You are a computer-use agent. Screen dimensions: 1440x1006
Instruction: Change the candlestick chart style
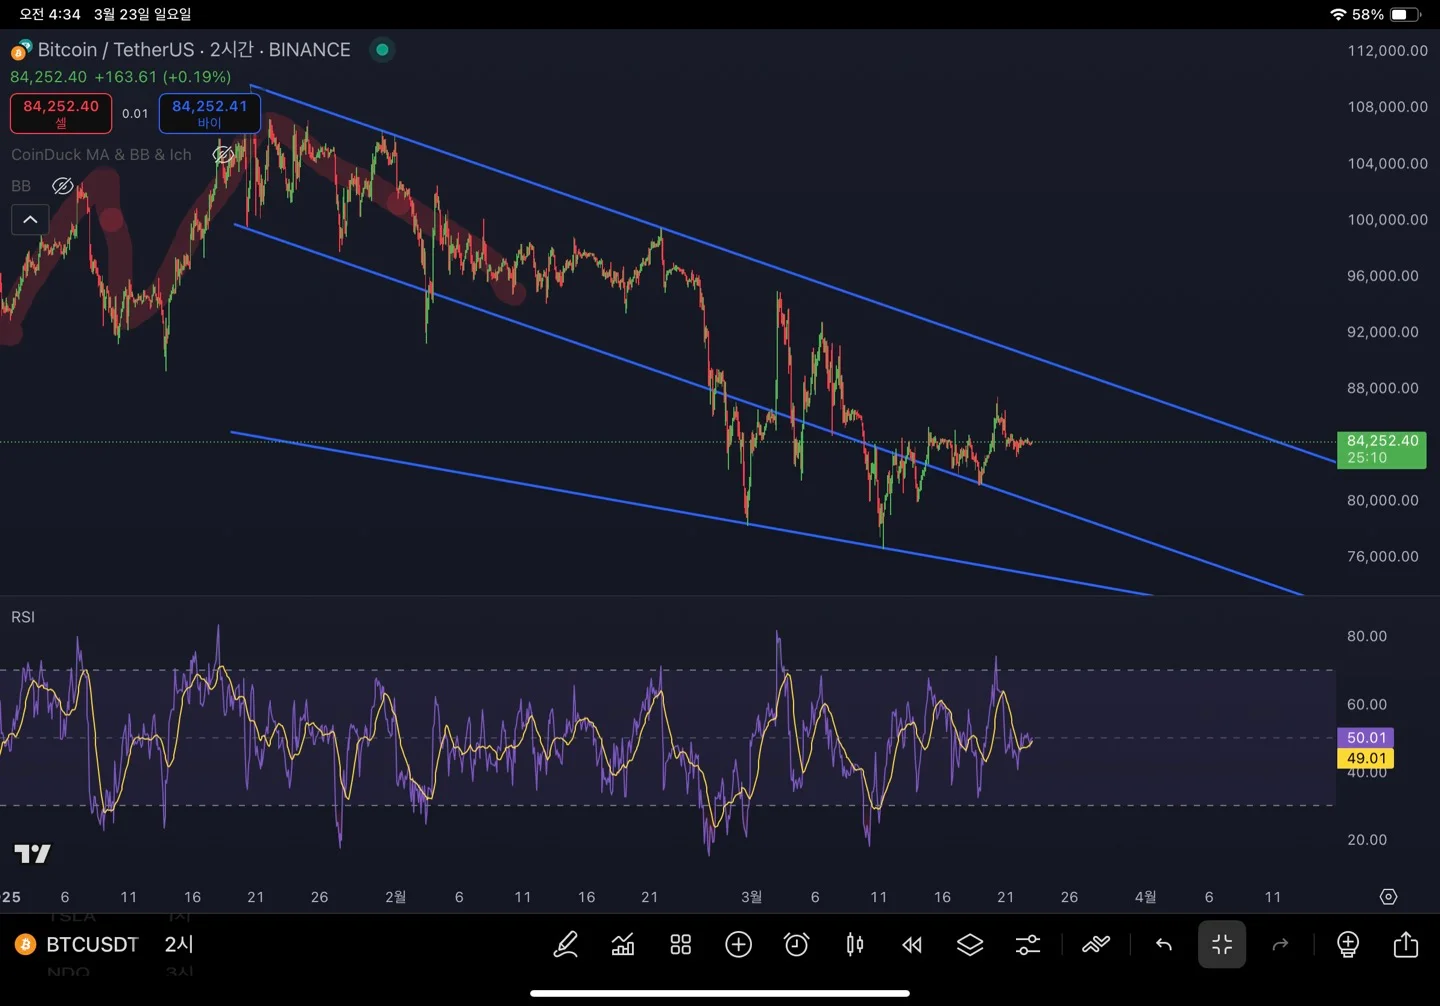[x=855, y=944]
